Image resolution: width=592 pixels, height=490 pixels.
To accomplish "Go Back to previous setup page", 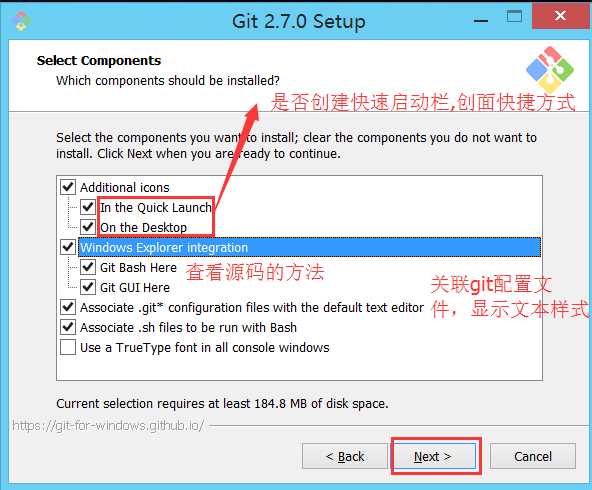I will (345, 456).
